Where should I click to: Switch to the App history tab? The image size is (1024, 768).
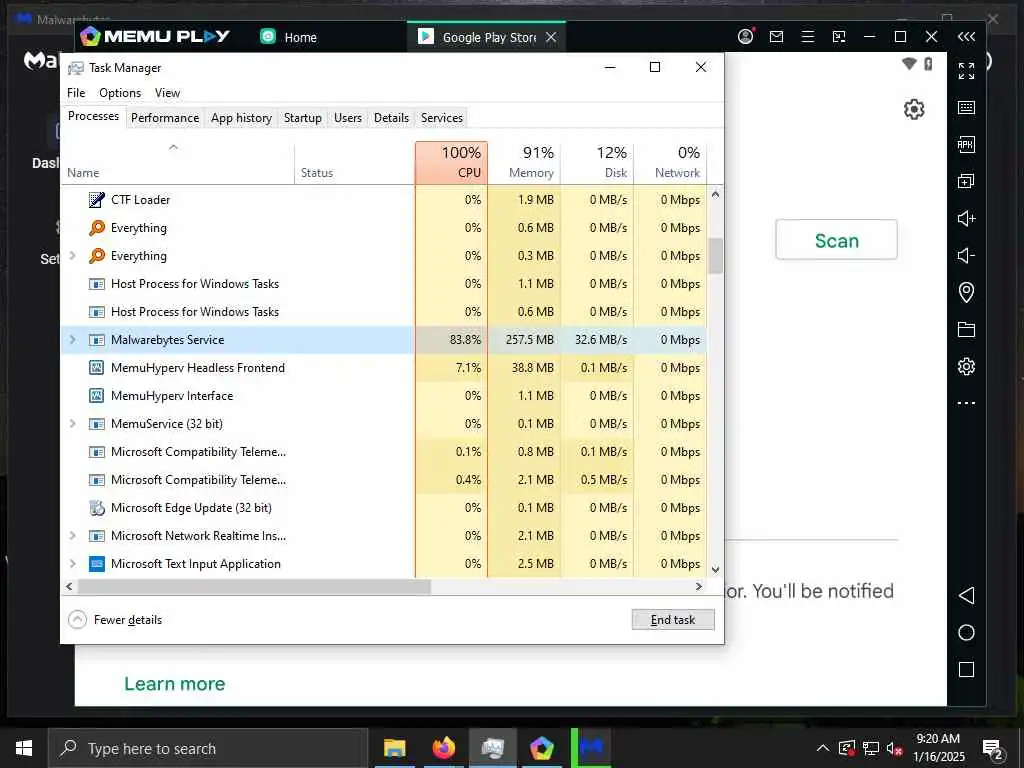click(x=241, y=118)
